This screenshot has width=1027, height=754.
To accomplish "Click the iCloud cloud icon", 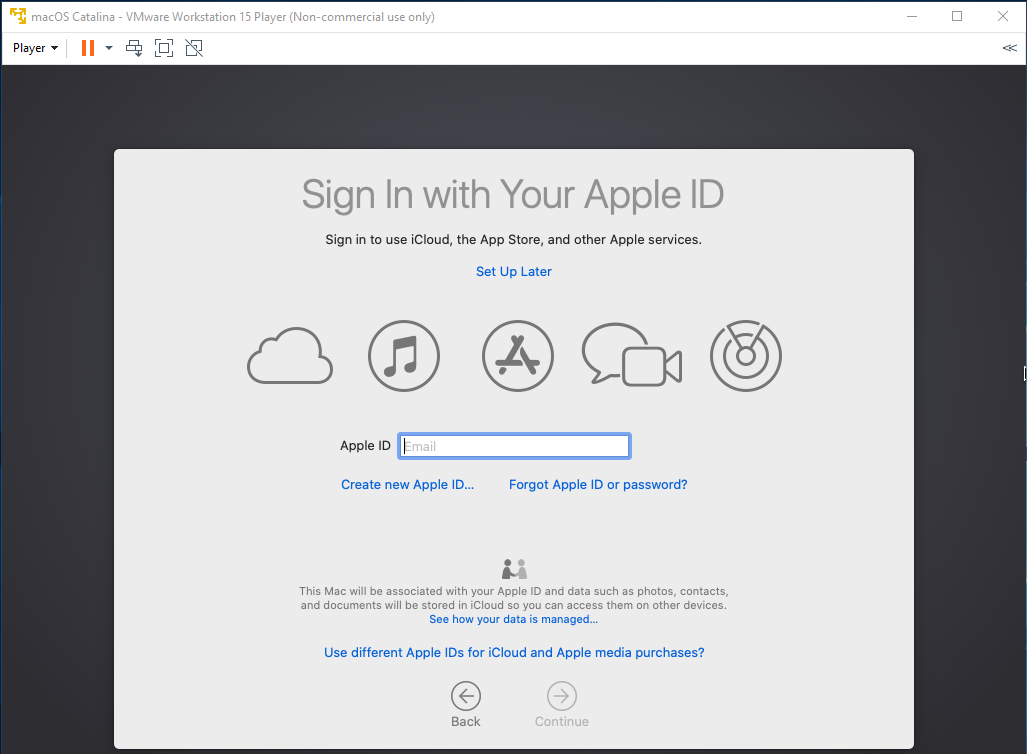I will coord(289,356).
